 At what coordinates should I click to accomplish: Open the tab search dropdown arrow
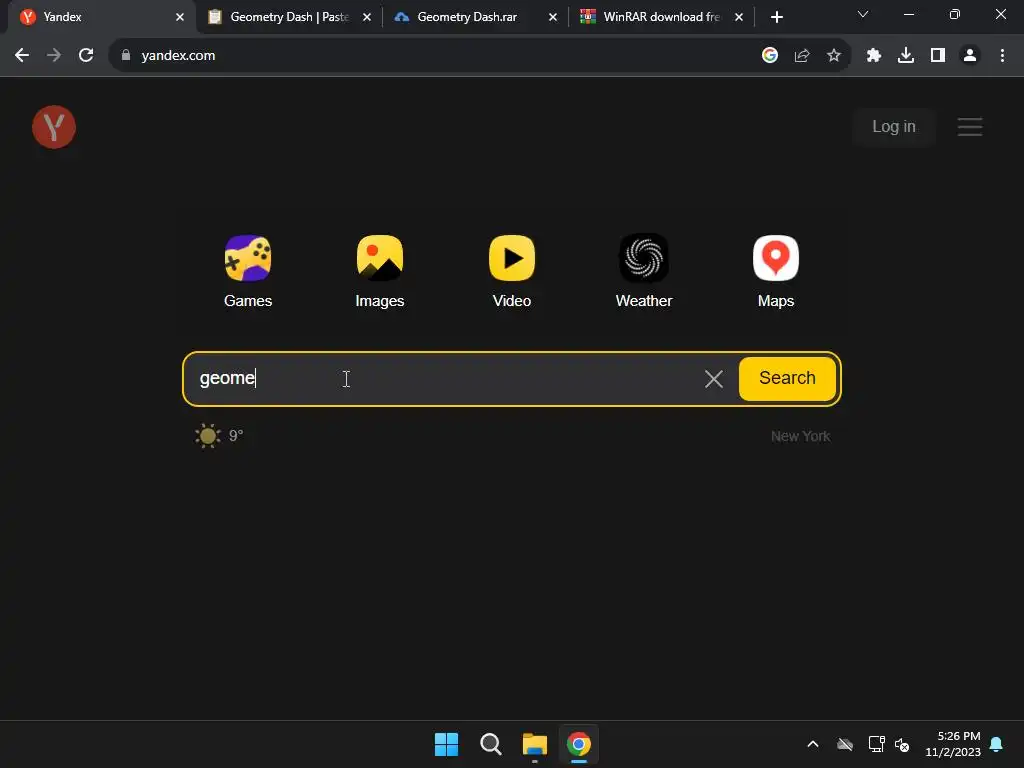coord(863,14)
